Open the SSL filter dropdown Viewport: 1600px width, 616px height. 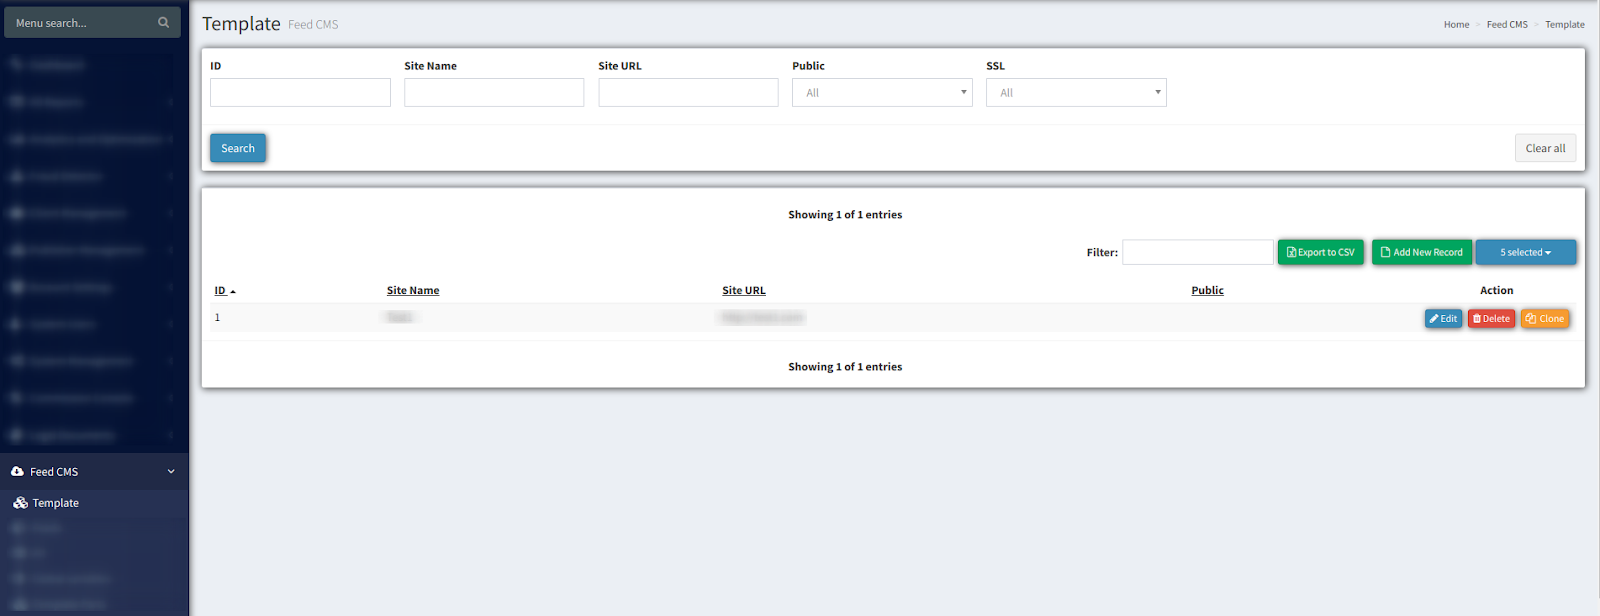coord(1075,93)
